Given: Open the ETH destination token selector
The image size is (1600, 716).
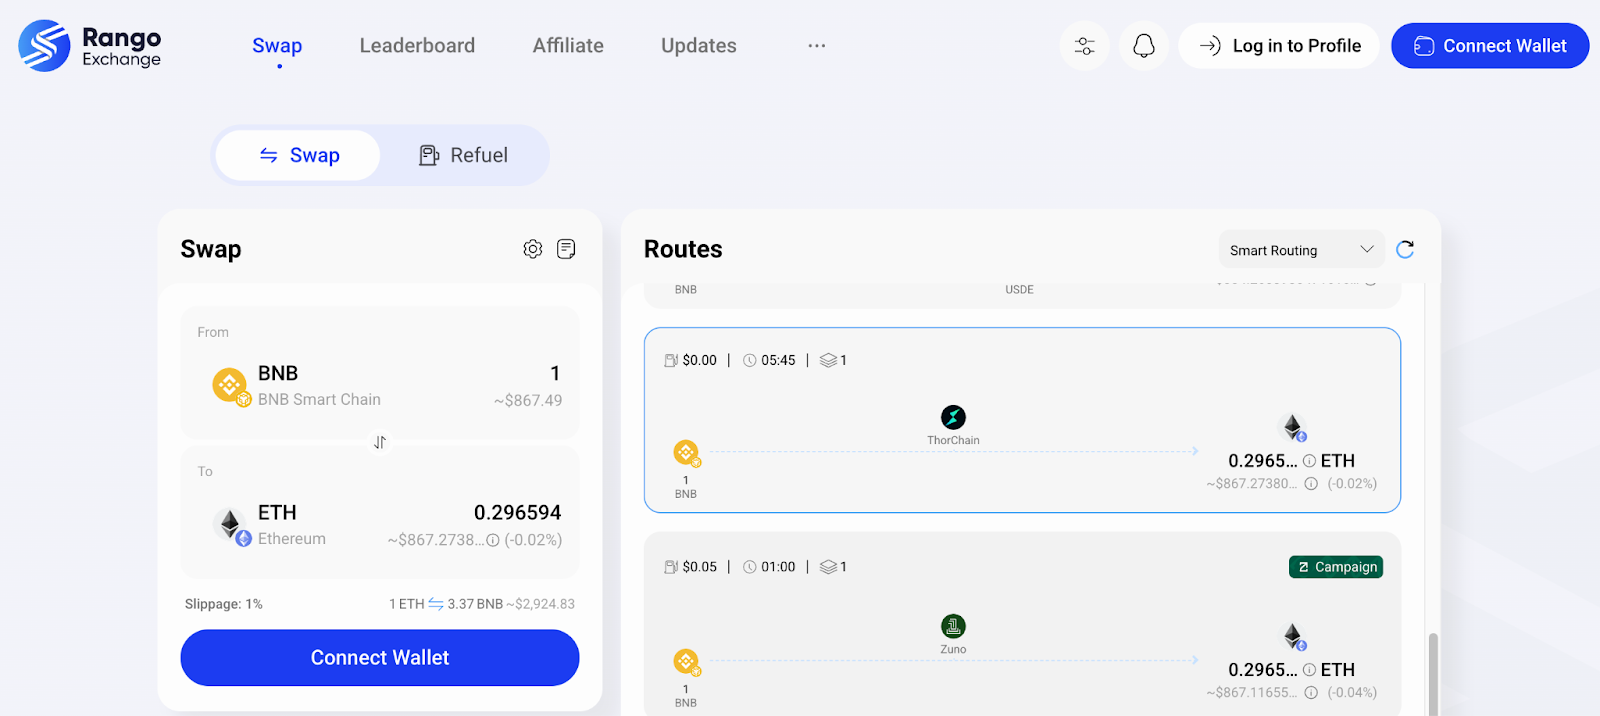Looking at the screenshot, I should pyautogui.click(x=271, y=525).
